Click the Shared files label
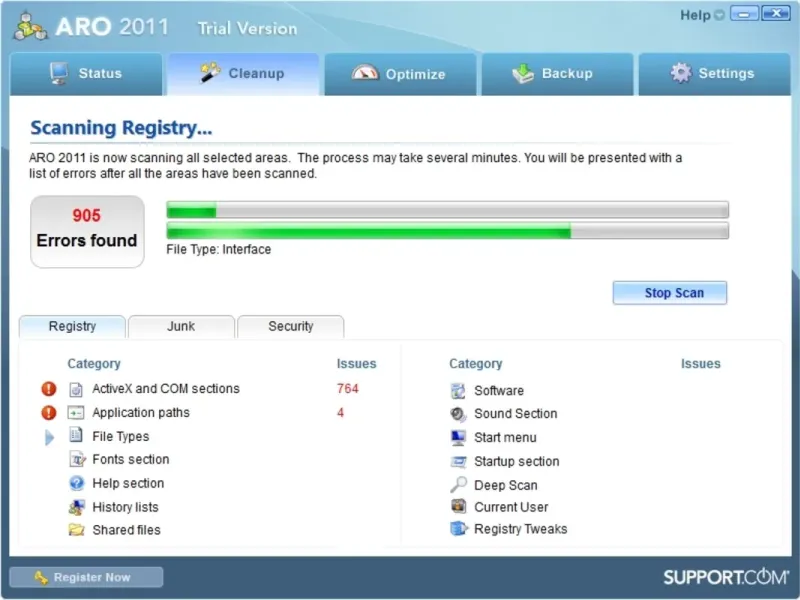The image size is (800, 600). [127, 530]
